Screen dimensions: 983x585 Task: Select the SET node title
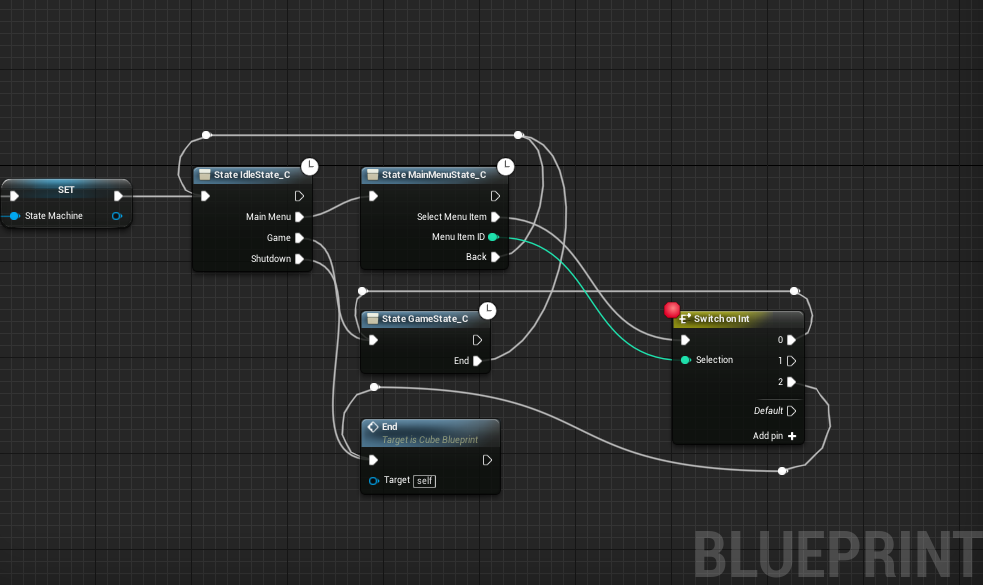tap(66, 189)
